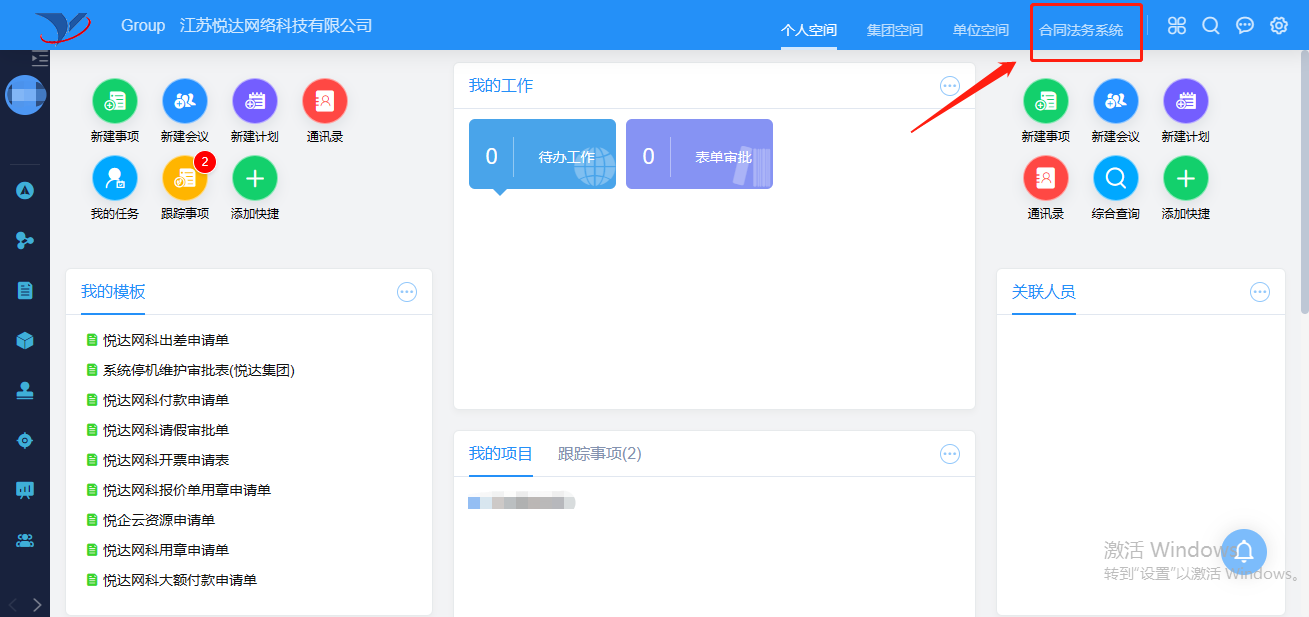Click the 综合查询 icon on right
The width and height of the screenshot is (1309, 617).
click(1115, 178)
